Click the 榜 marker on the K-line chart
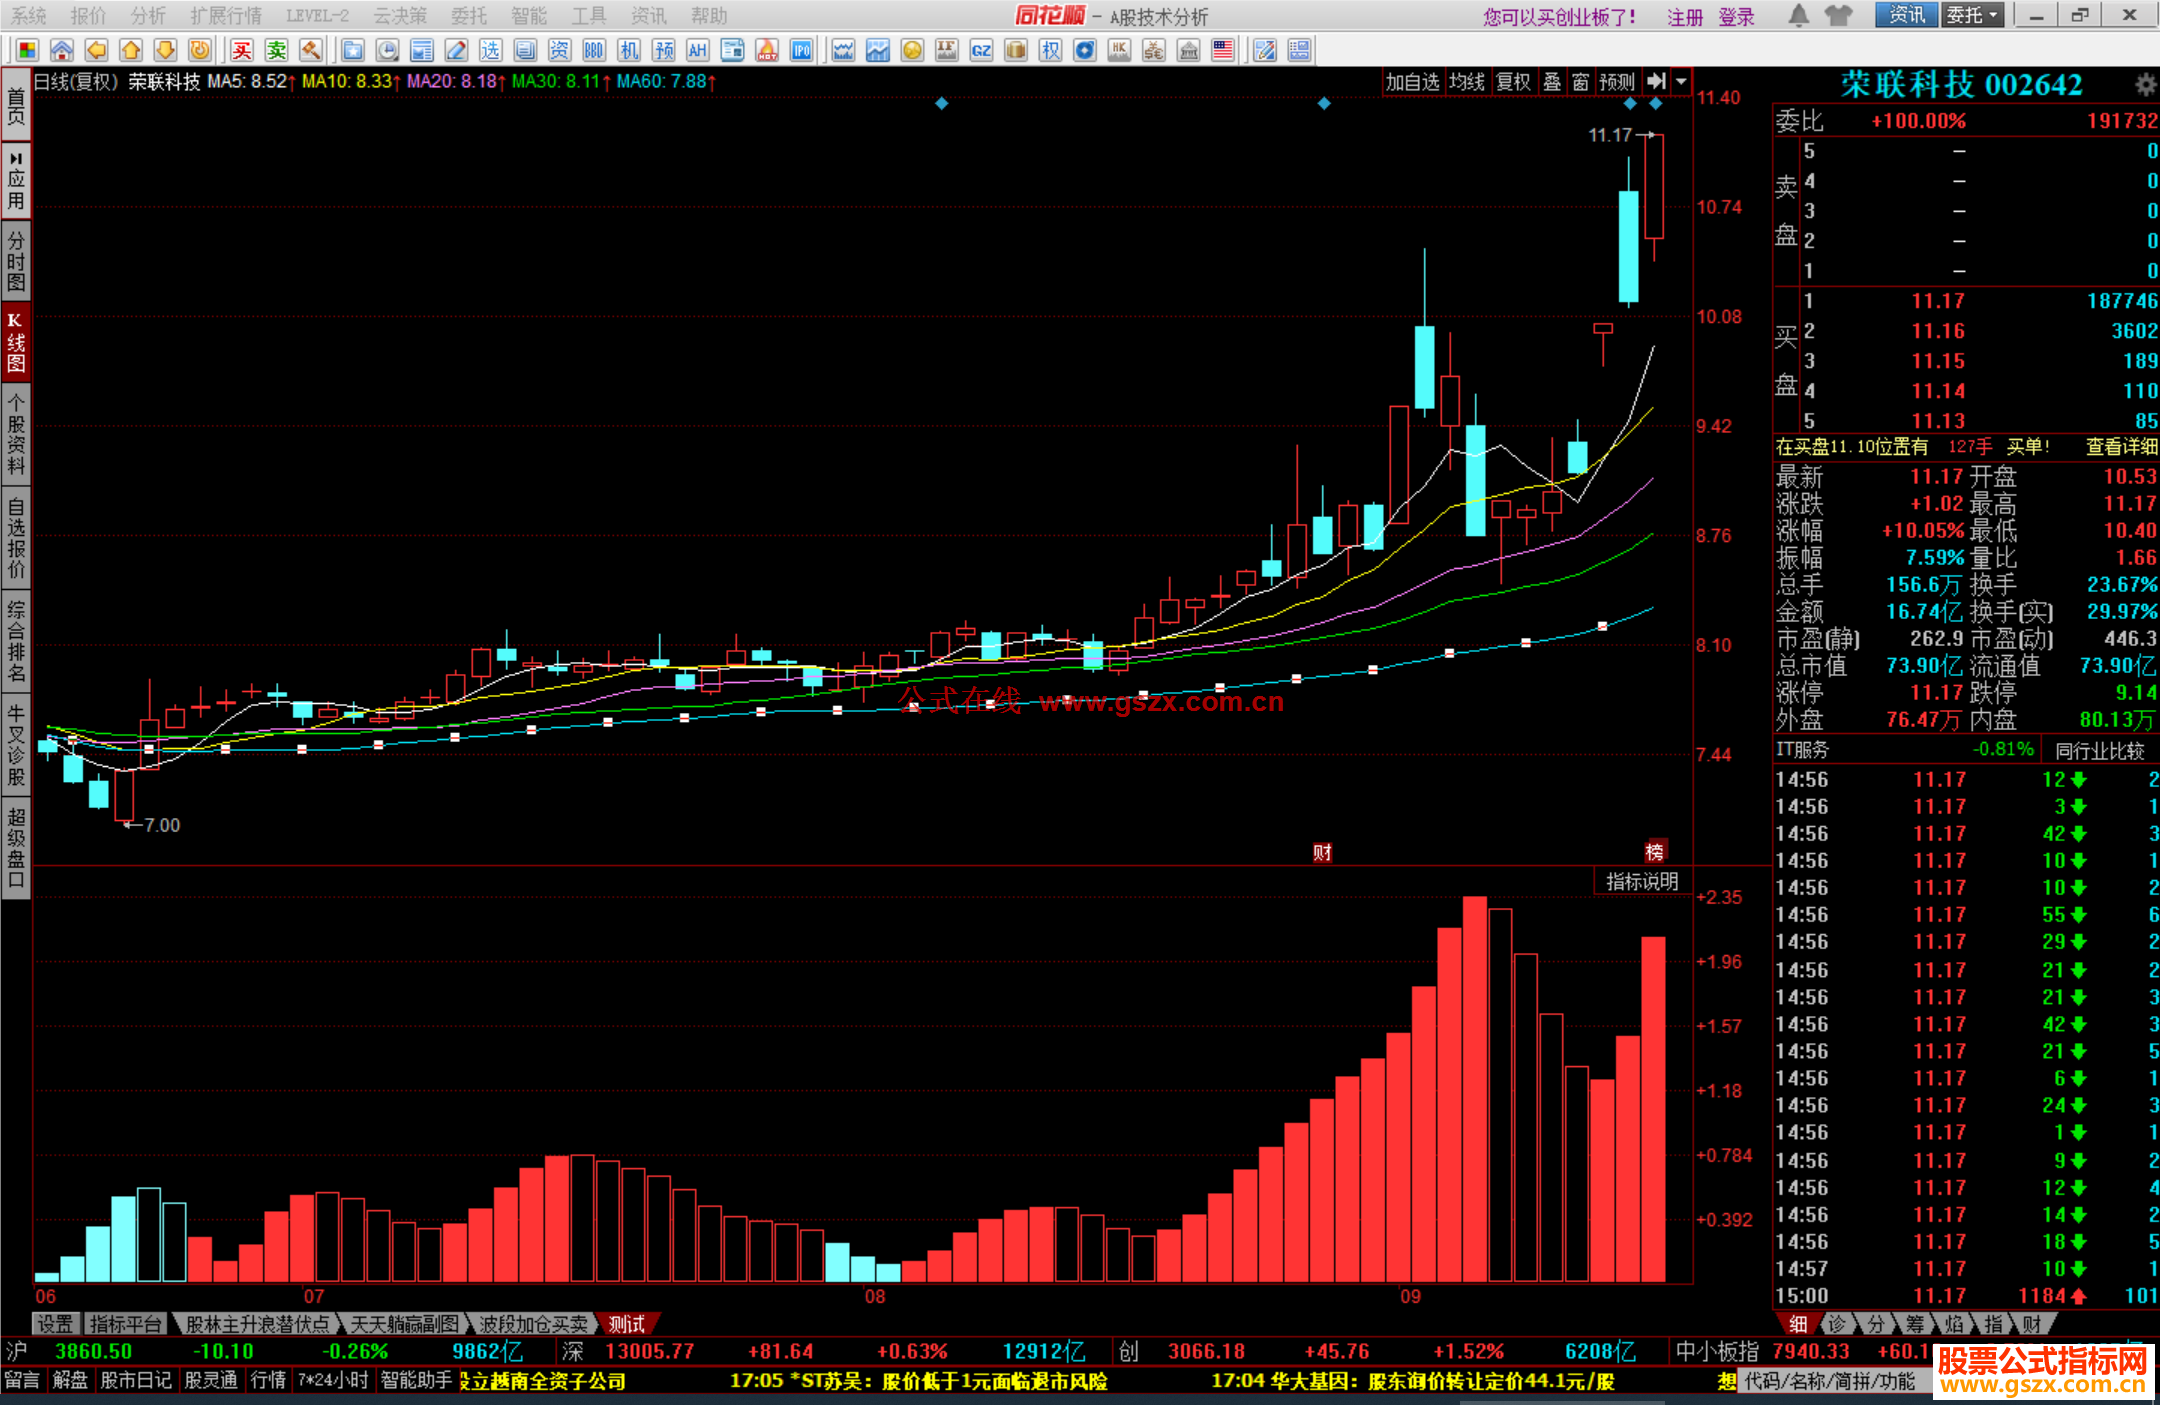This screenshot has width=2160, height=1405. point(1655,852)
